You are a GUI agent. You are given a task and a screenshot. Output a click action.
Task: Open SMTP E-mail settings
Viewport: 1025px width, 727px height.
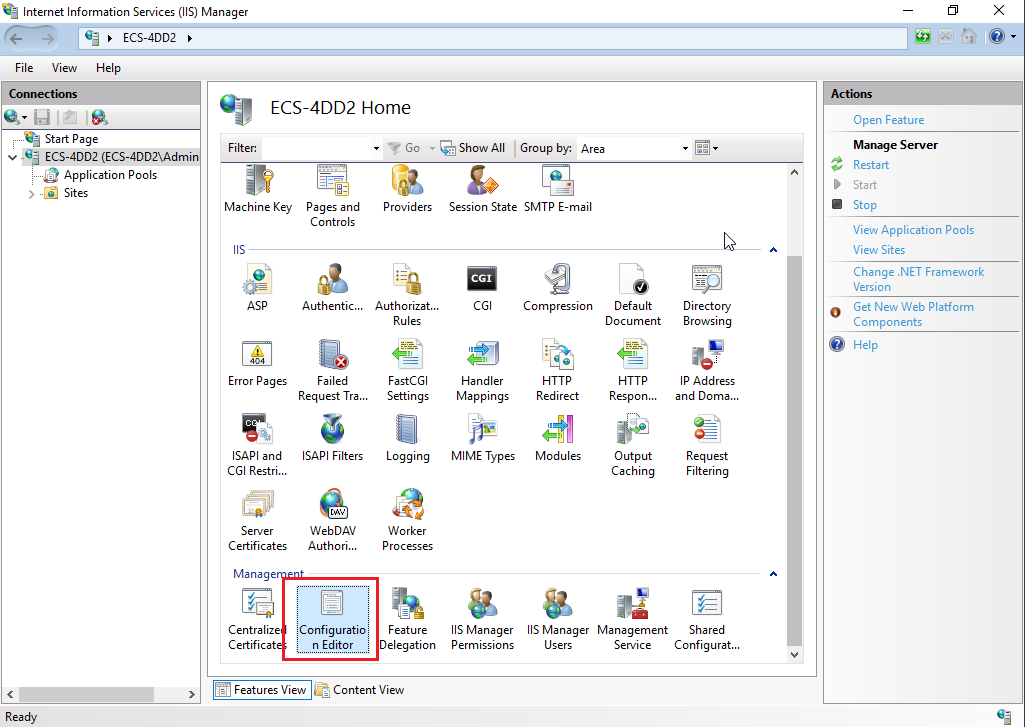558,189
